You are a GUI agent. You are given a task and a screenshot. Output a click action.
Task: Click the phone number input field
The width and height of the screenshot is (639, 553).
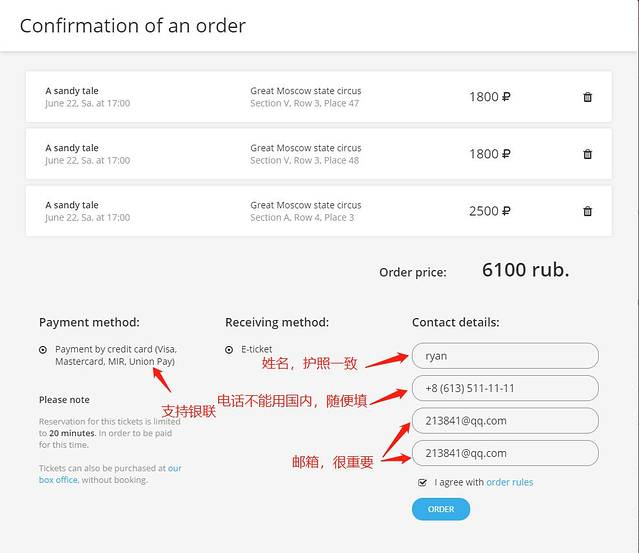tap(505, 388)
